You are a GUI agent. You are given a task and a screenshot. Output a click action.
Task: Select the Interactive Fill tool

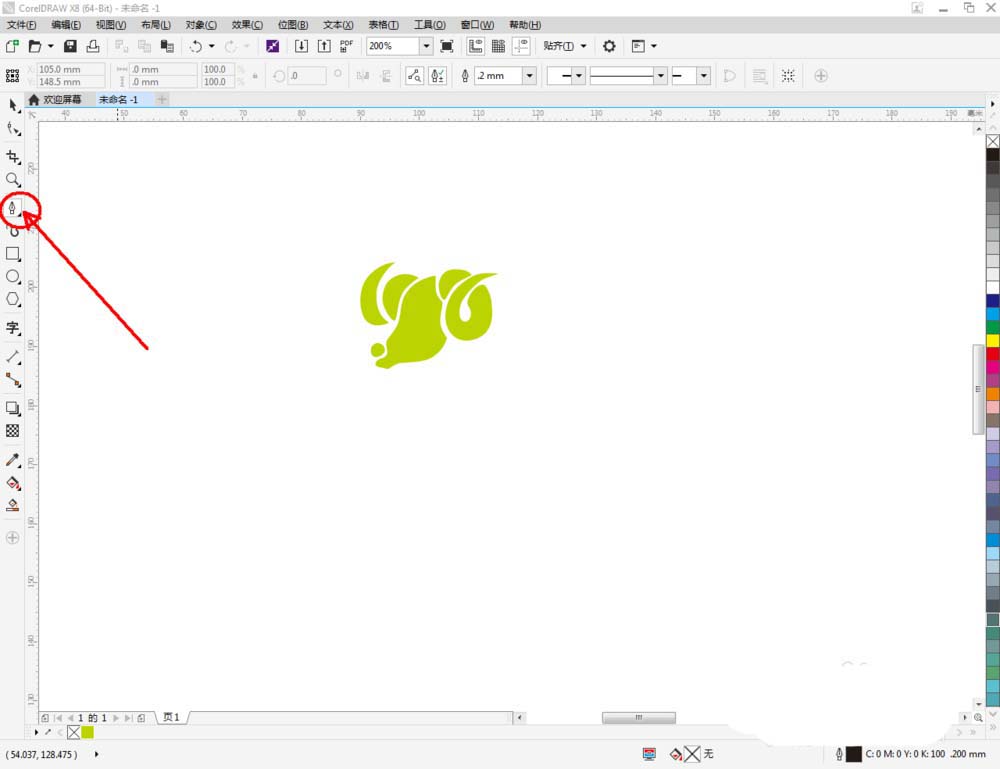point(13,483)
